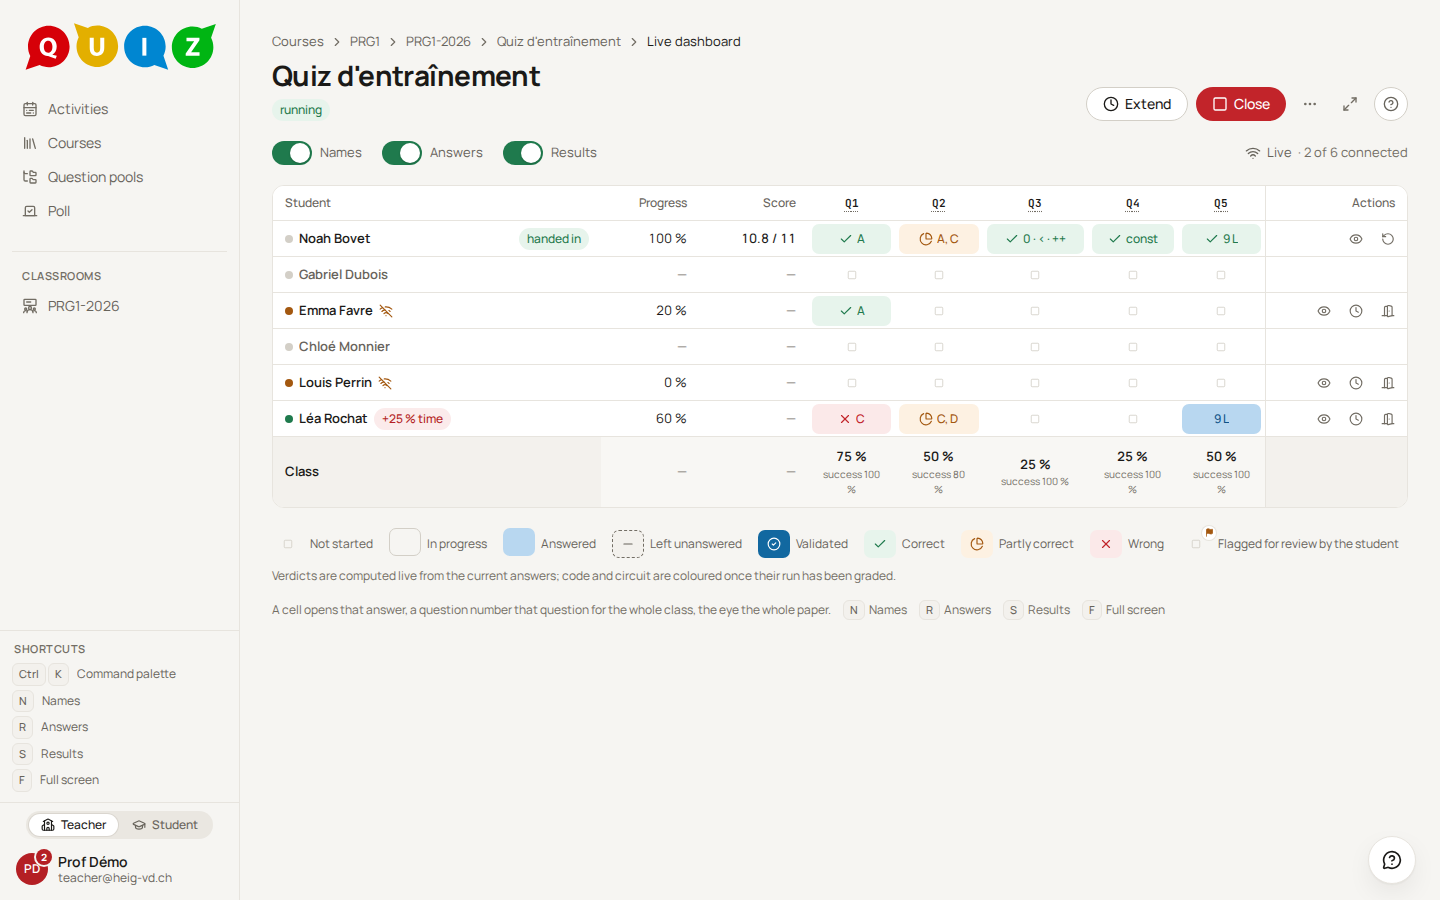The height and width of the screenshot is (900, 1440).
Task: Open Léa Rochat's wrong Q1 answer "C"
Action: click(x=852, y=419)
